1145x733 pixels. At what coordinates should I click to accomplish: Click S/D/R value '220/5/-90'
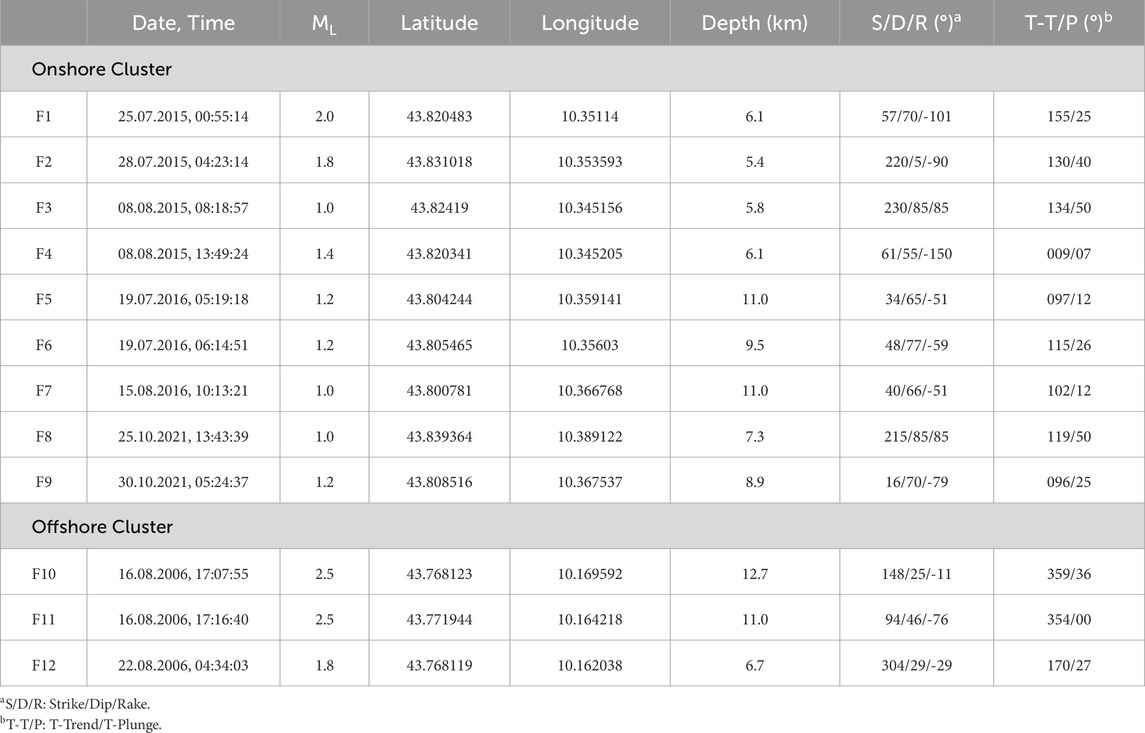click(x=916, y=162)
